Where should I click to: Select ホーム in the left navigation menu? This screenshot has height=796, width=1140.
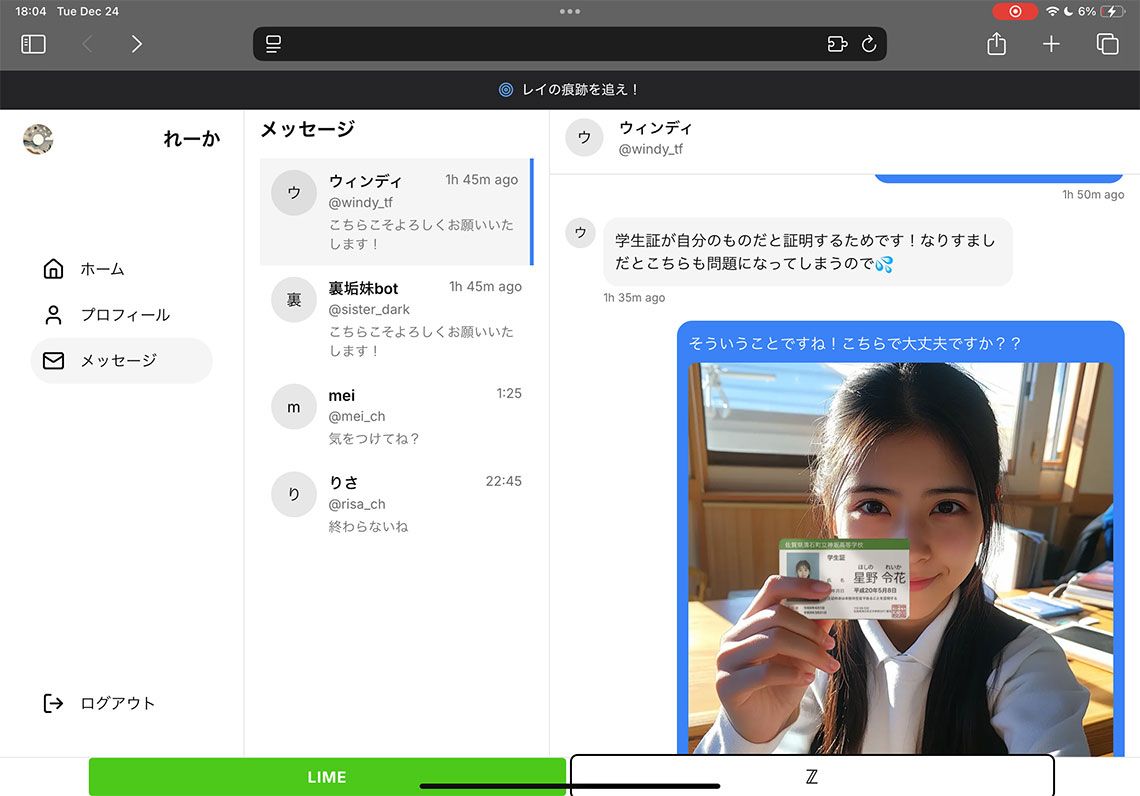click(x=104, y=268)
